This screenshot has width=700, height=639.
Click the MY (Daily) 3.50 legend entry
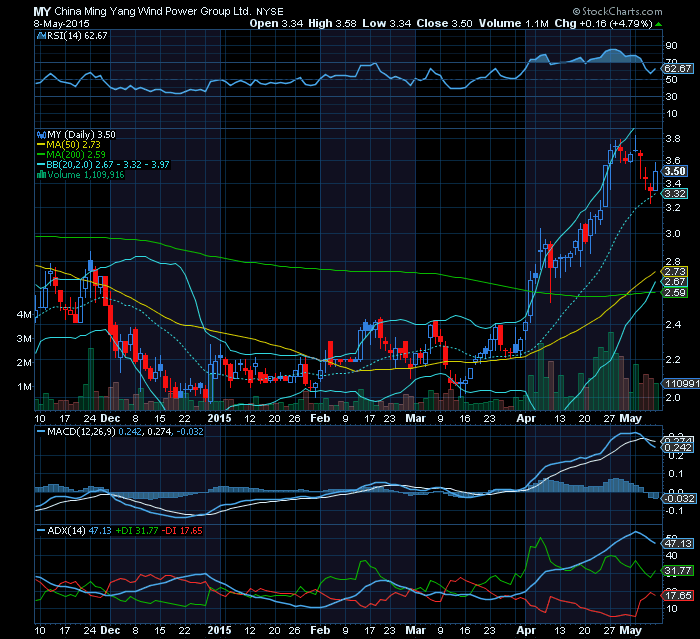(x=81, y=135)
